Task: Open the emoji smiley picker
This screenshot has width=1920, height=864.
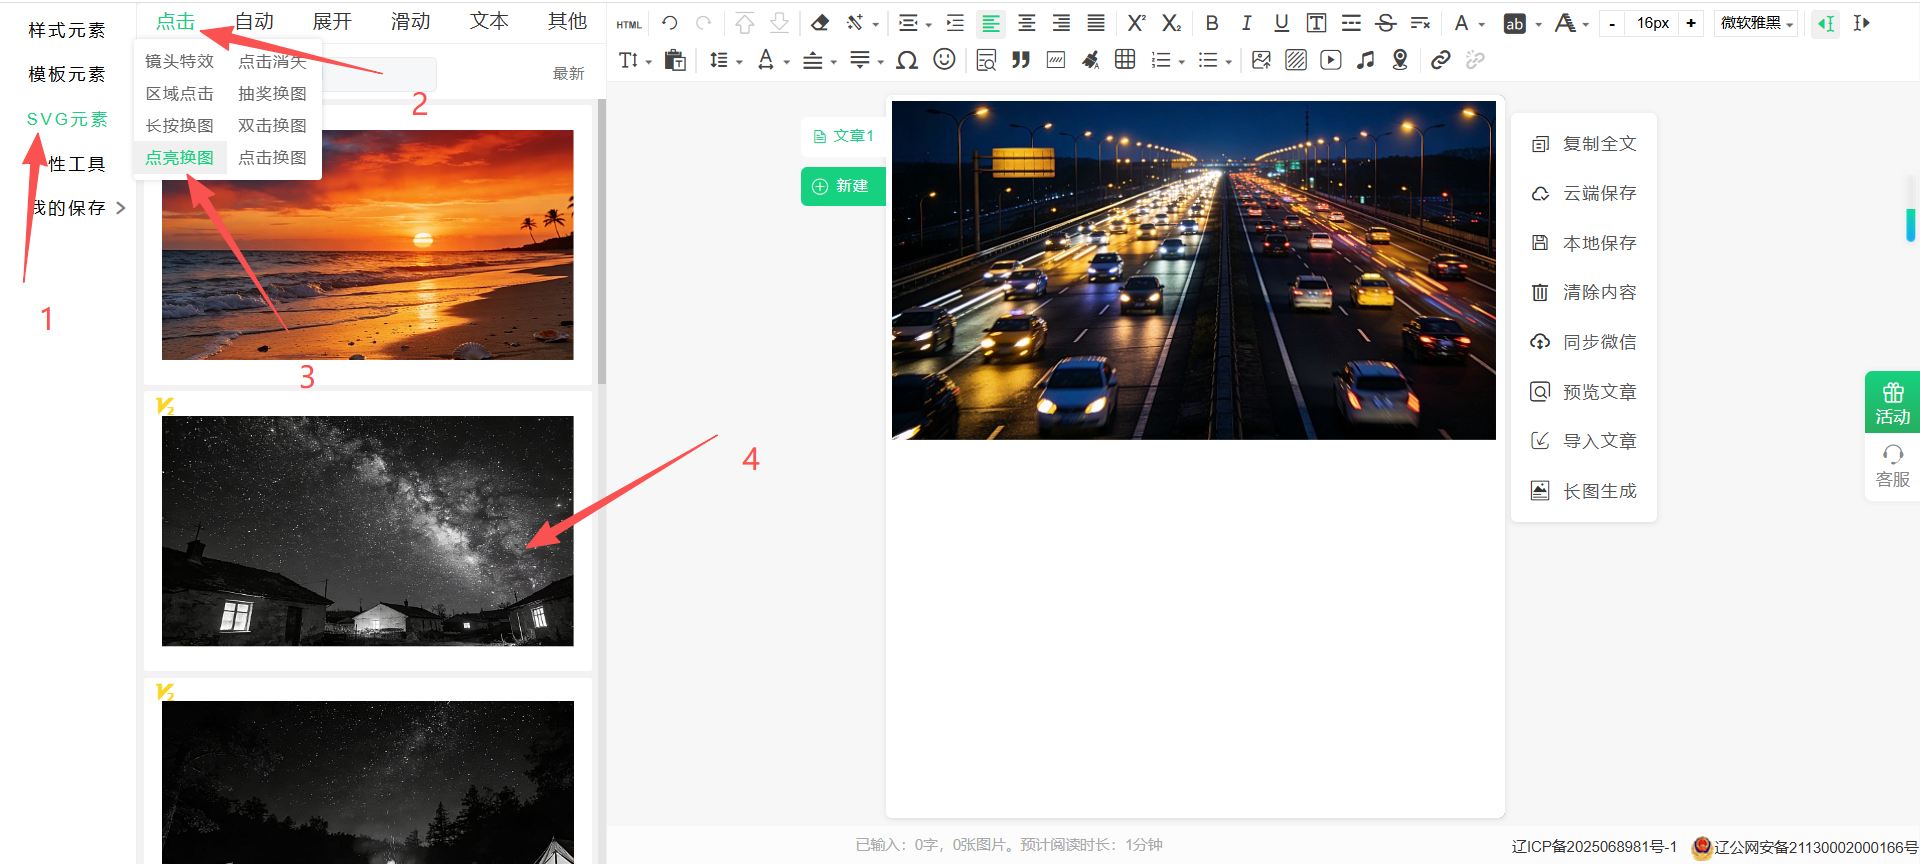Action: 944,60
